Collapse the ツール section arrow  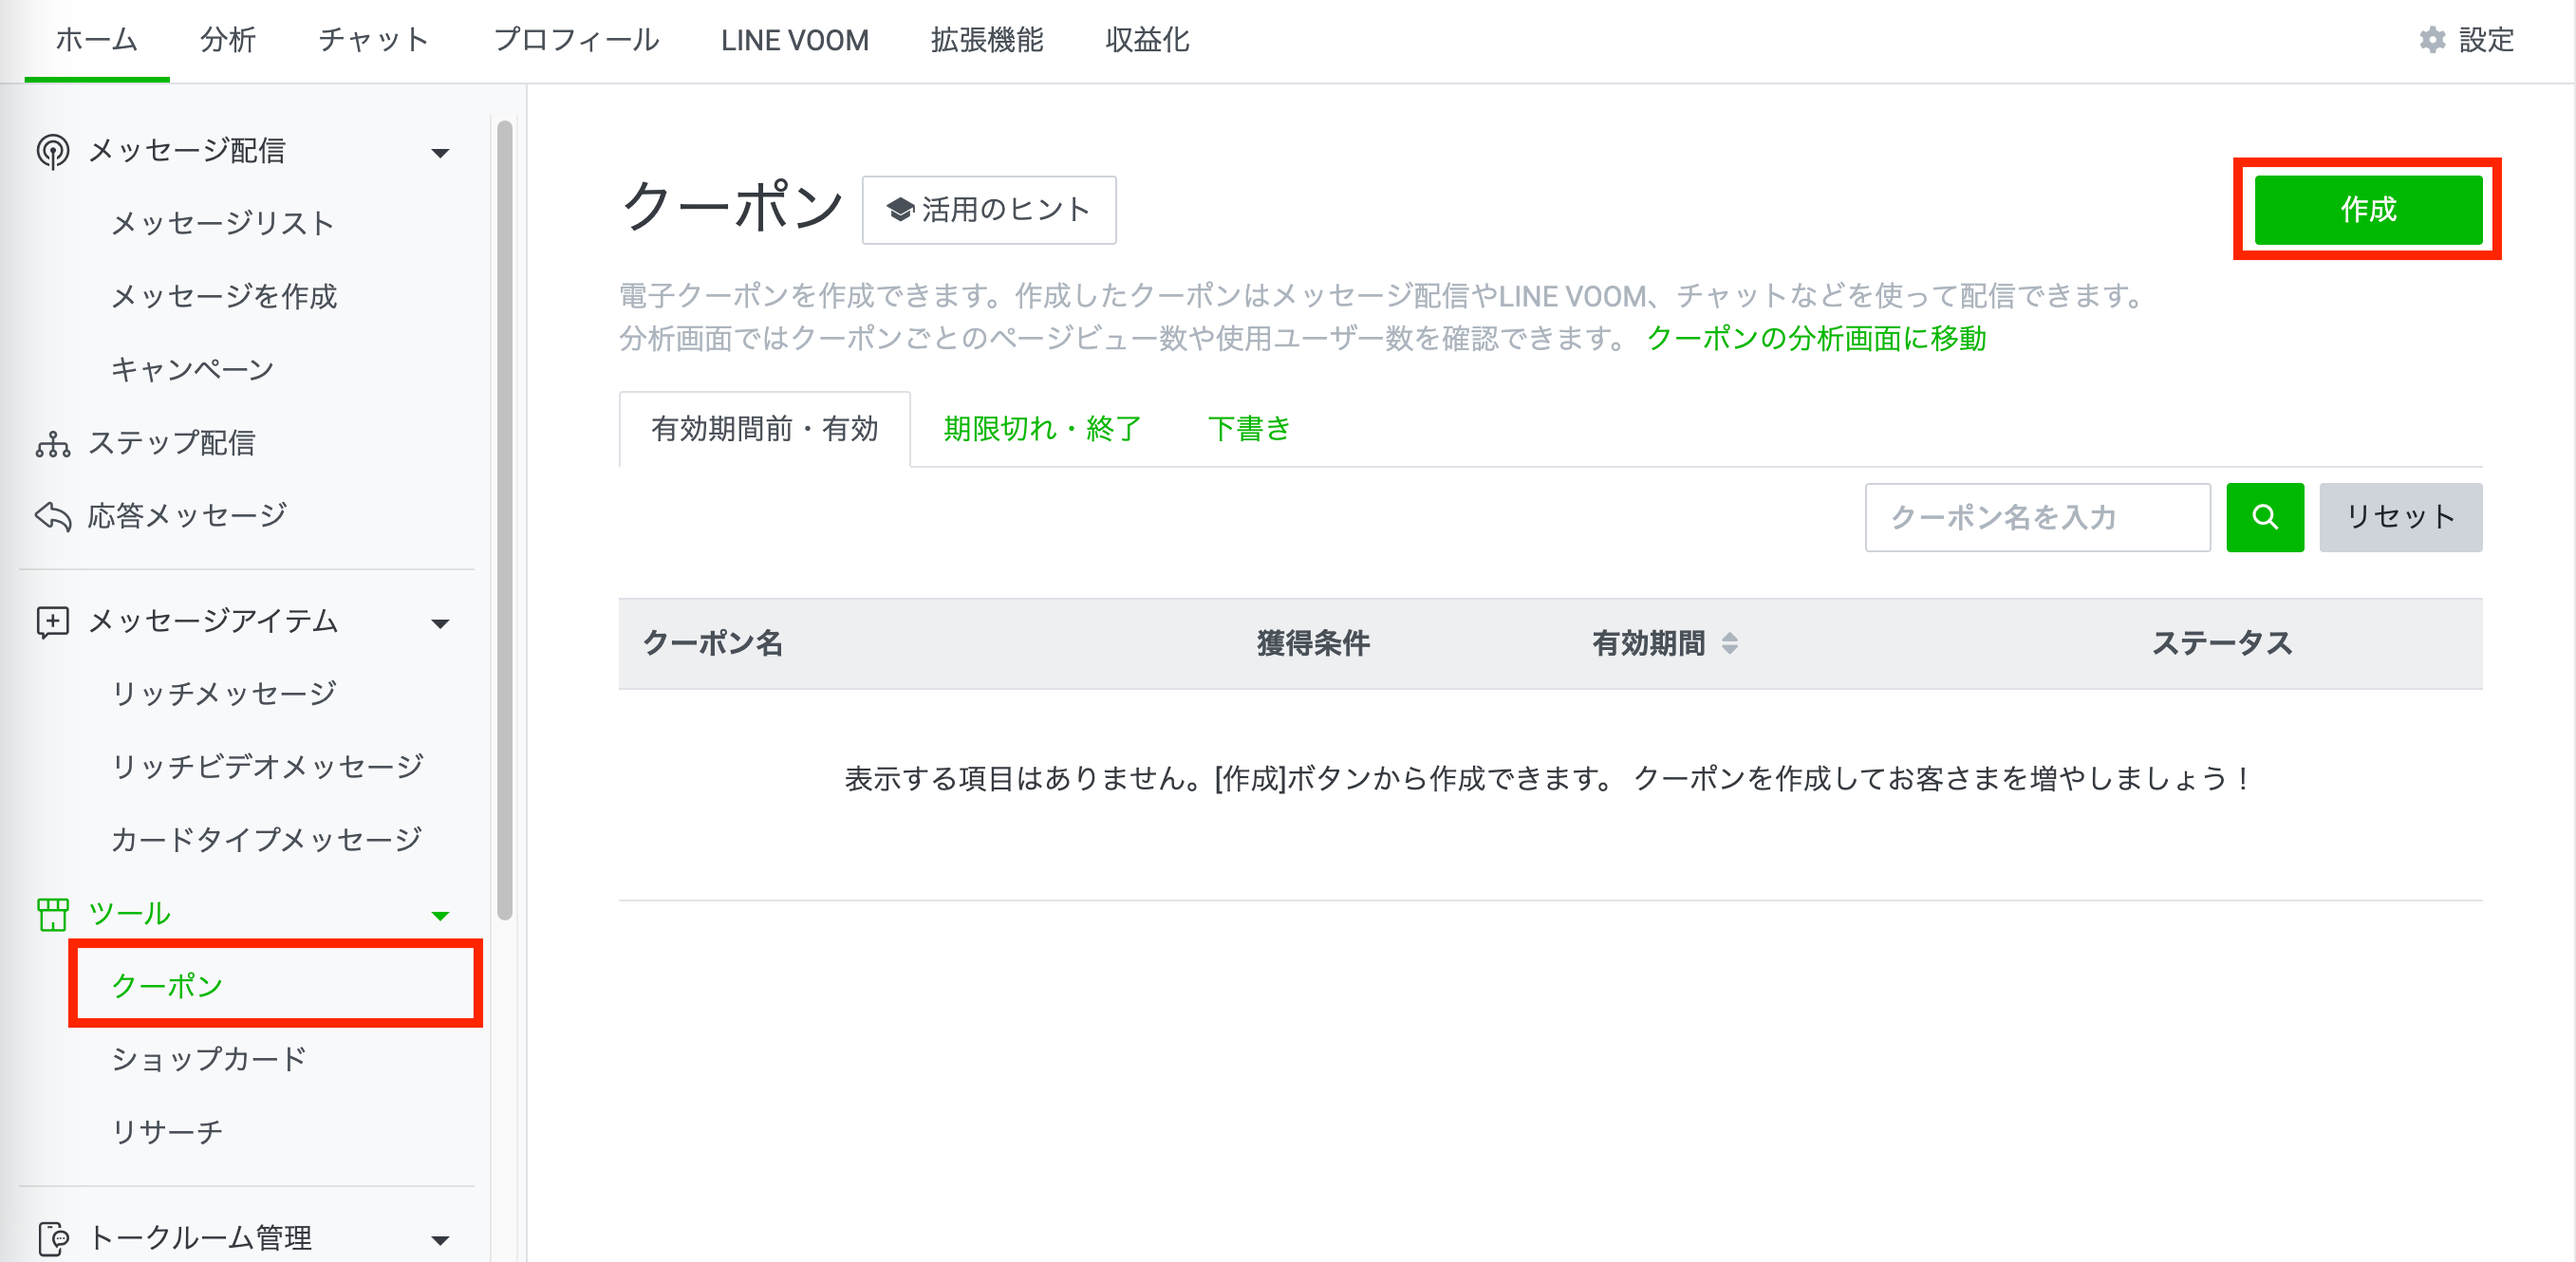[x=440, y=916]
